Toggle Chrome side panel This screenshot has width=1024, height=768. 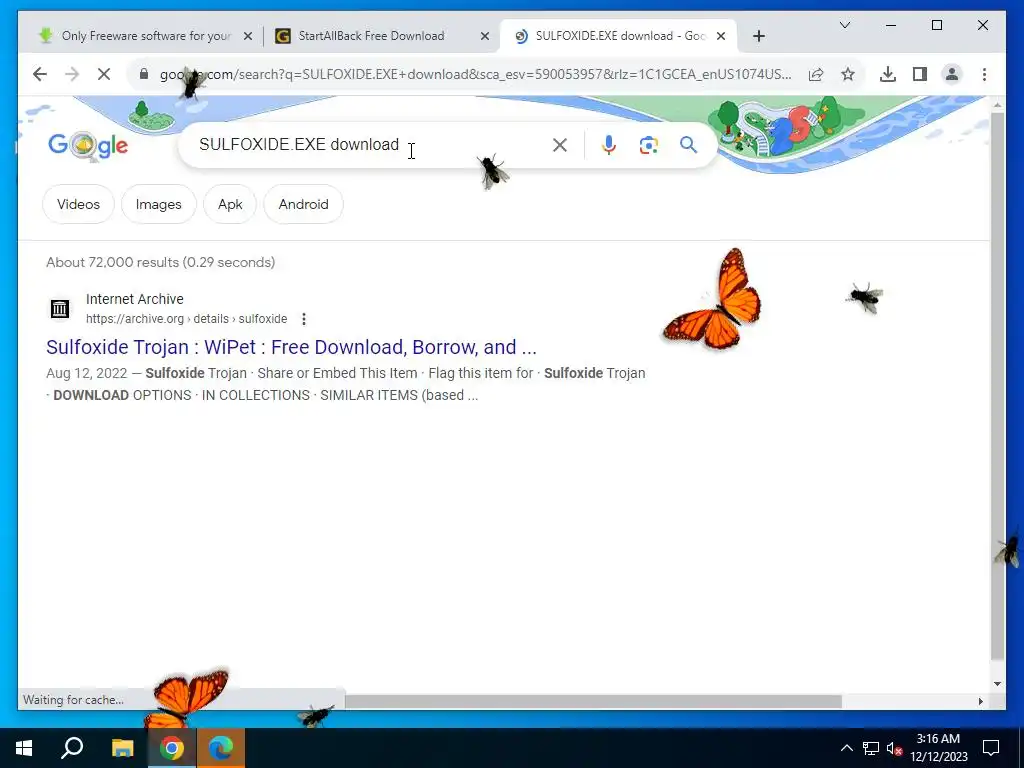click(920, 74)
